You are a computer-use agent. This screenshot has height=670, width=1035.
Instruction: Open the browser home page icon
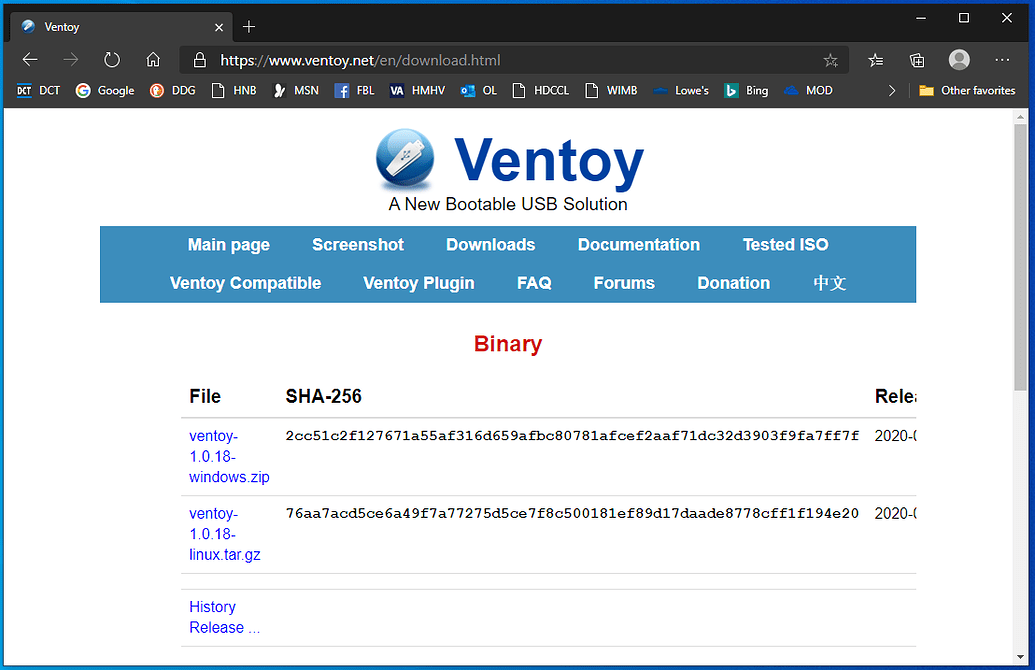(x=153, y=60)
